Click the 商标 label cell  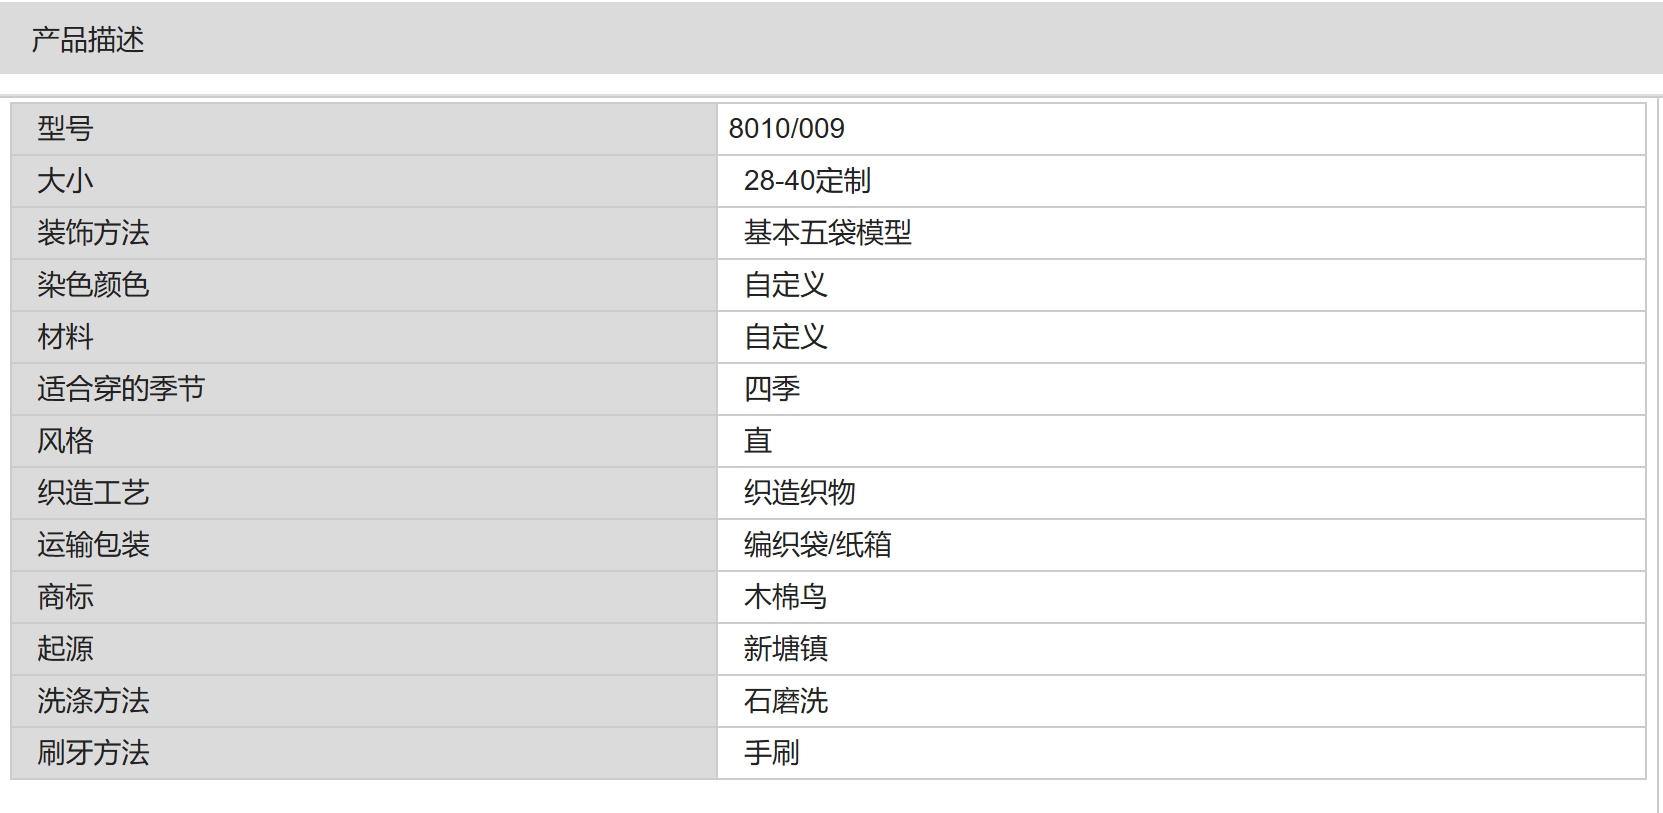pyautogui.click(x=364, y=597)
